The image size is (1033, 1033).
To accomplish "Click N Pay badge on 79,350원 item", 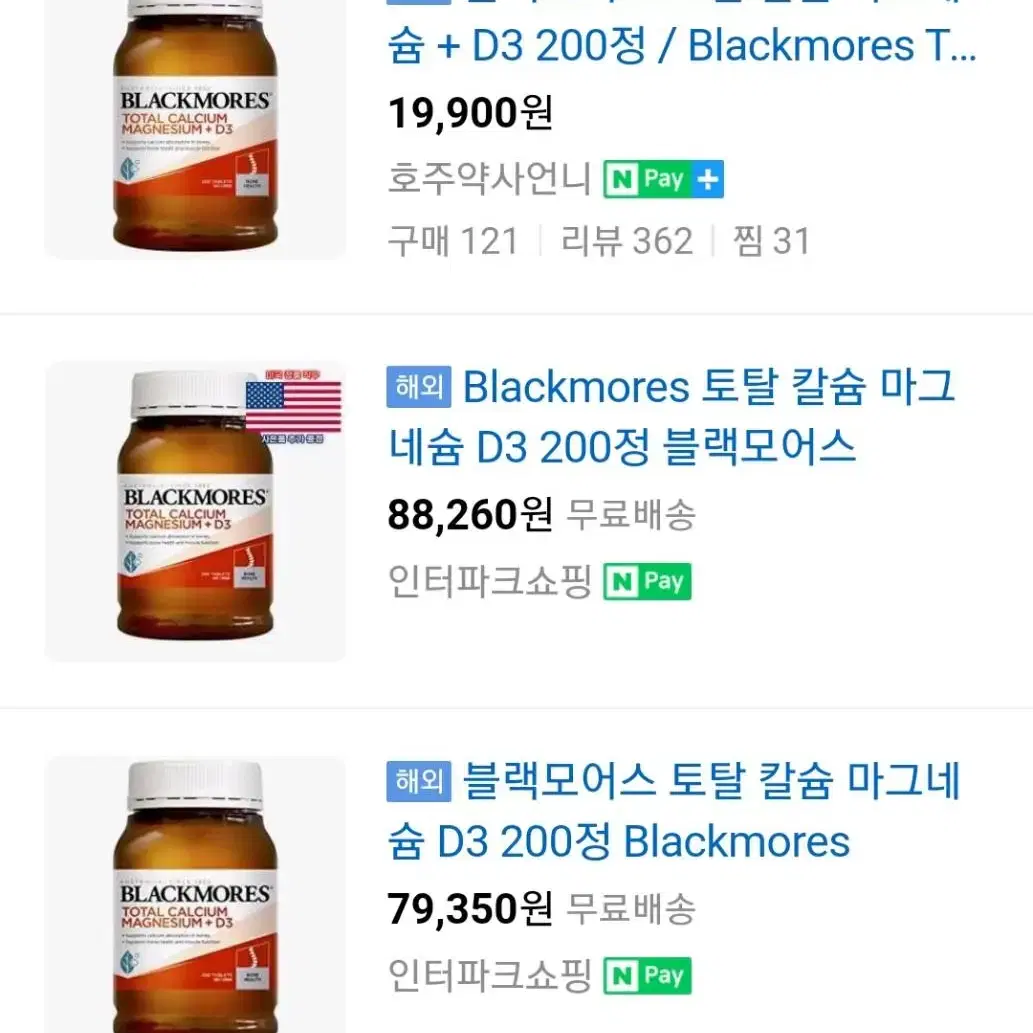I will tap(648, 976).
